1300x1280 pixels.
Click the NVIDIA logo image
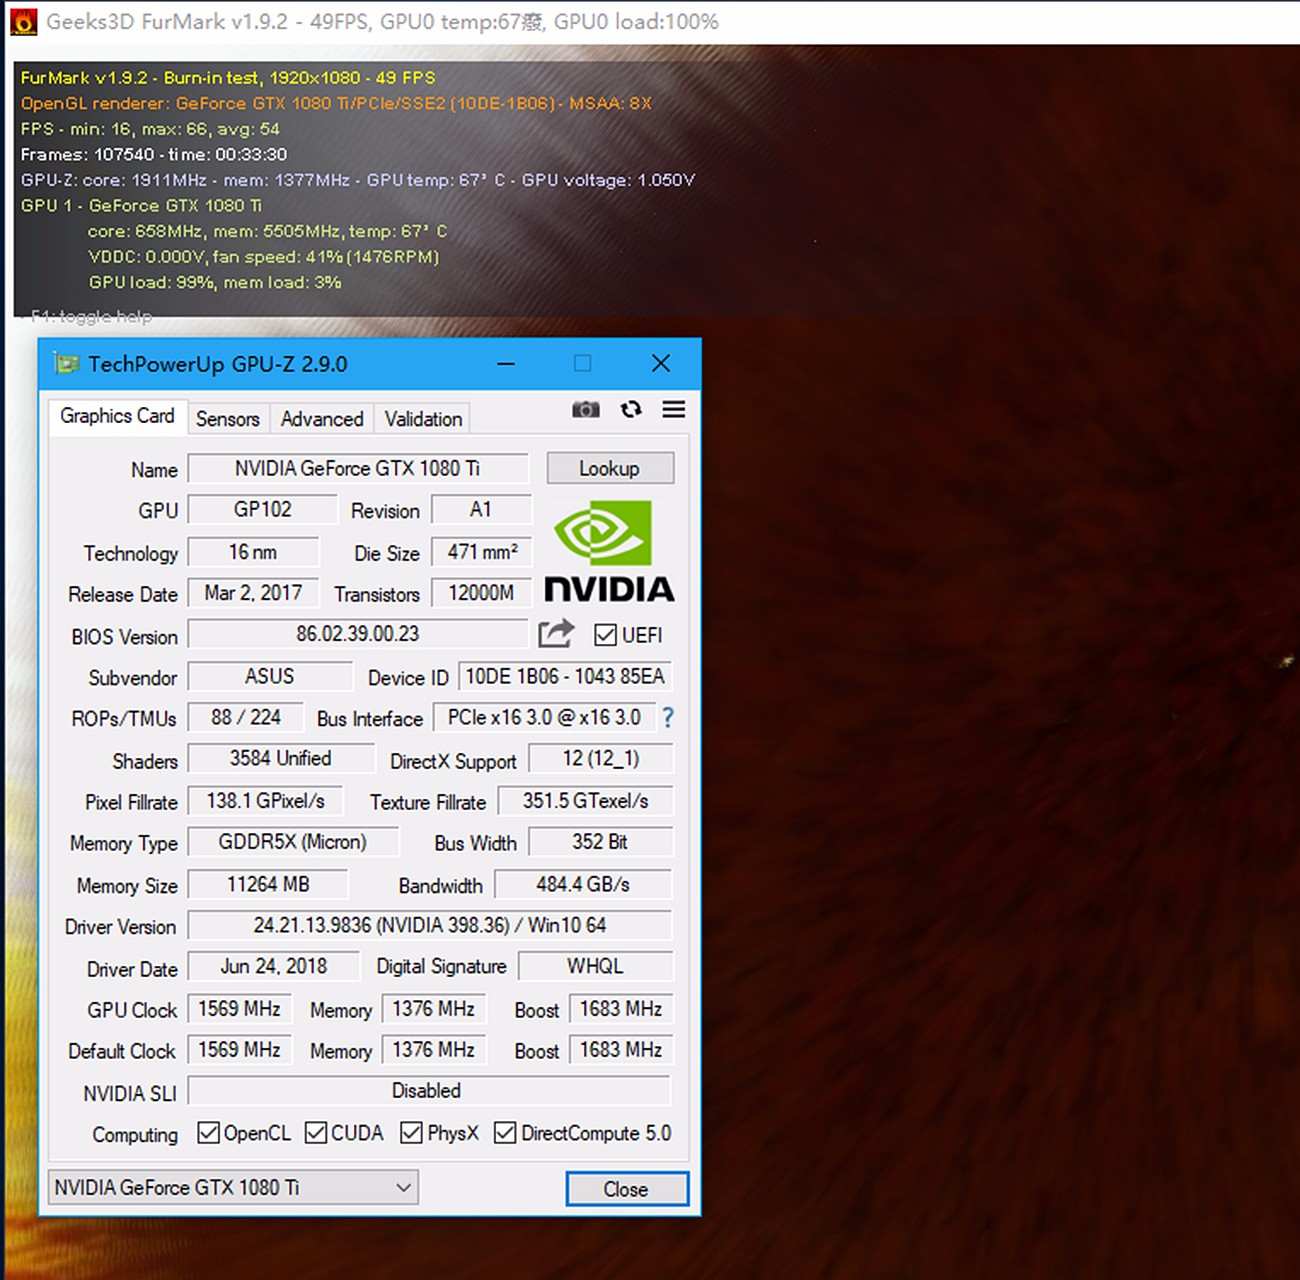point(609,551)
